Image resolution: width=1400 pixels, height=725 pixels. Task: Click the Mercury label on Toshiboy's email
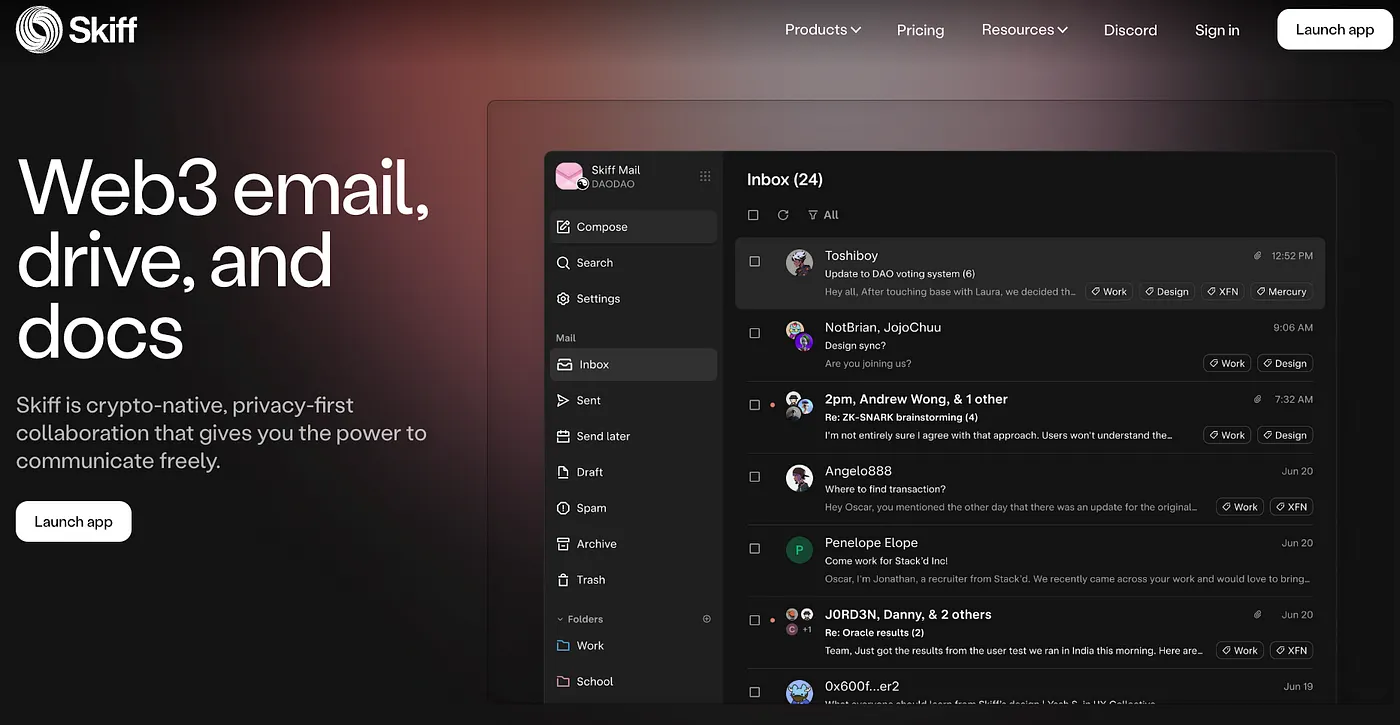pyautogui.click(x=1280, y=292)
